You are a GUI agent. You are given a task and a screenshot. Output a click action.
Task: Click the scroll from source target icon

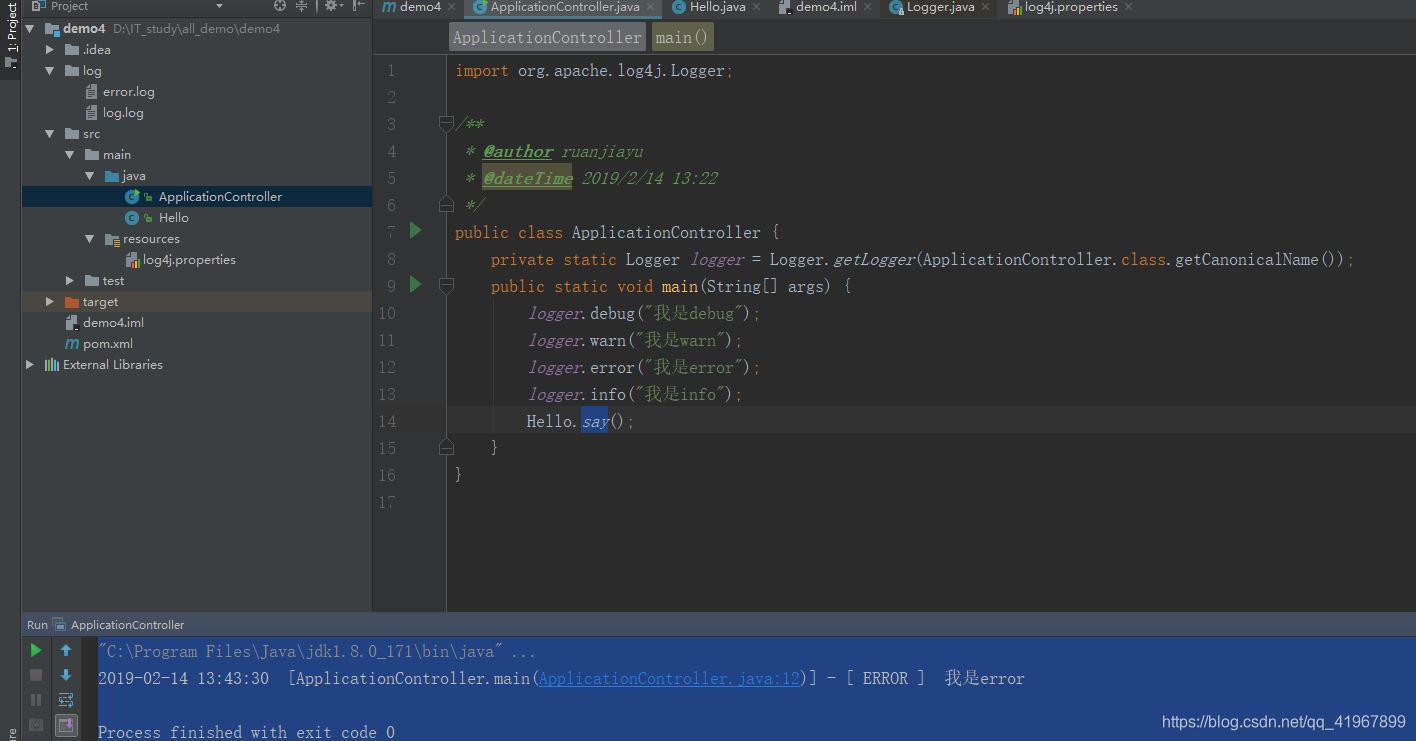coord(280,6)
